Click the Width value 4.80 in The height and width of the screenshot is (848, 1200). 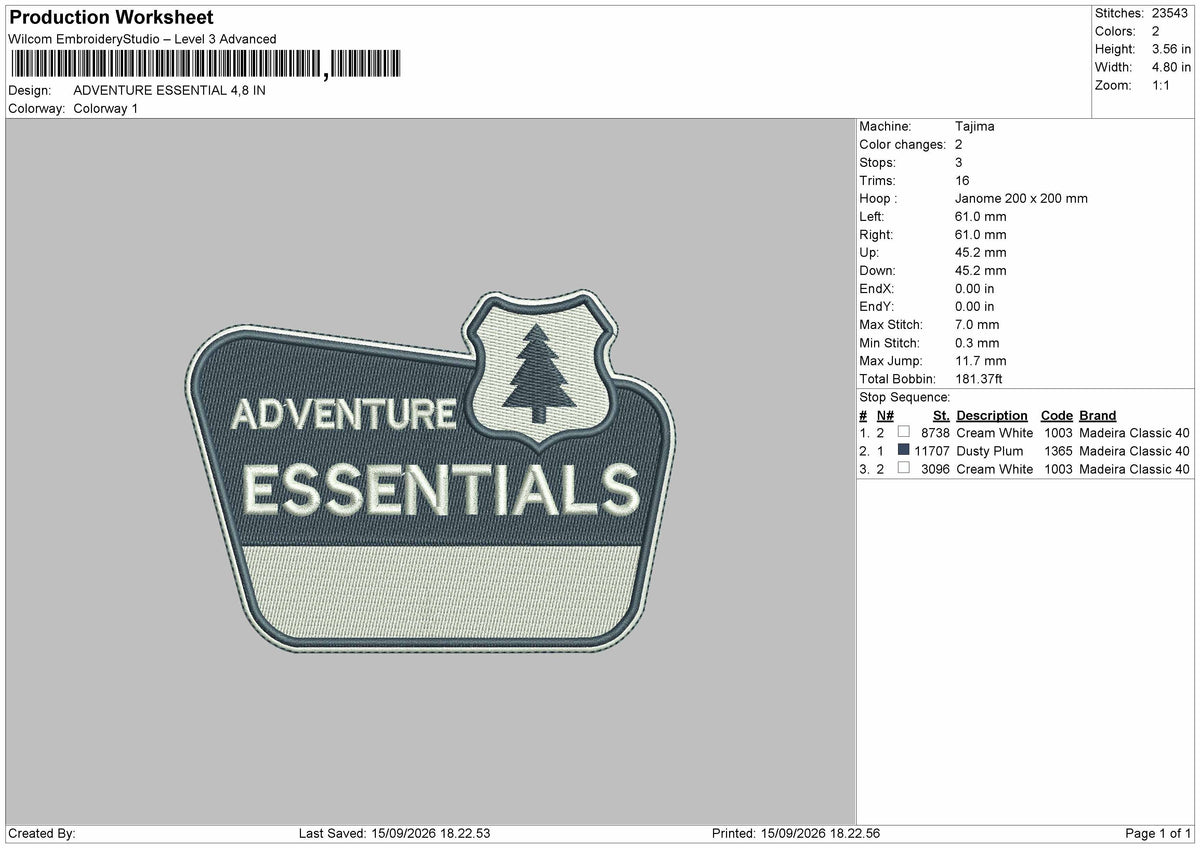click(1169, 67)
